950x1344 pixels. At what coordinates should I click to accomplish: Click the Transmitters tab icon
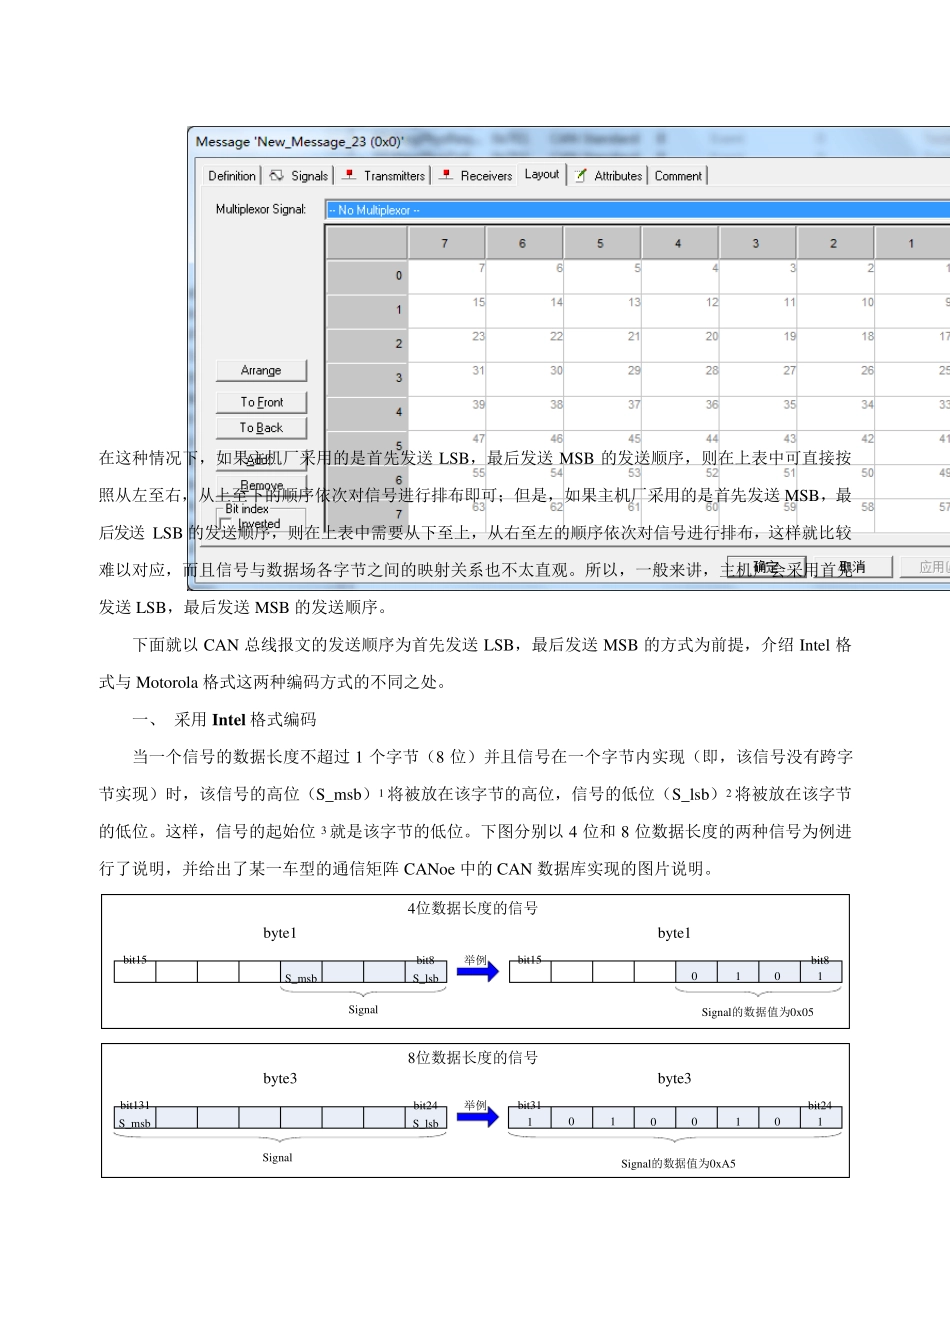pyautogui.click(x=349, y=175)
